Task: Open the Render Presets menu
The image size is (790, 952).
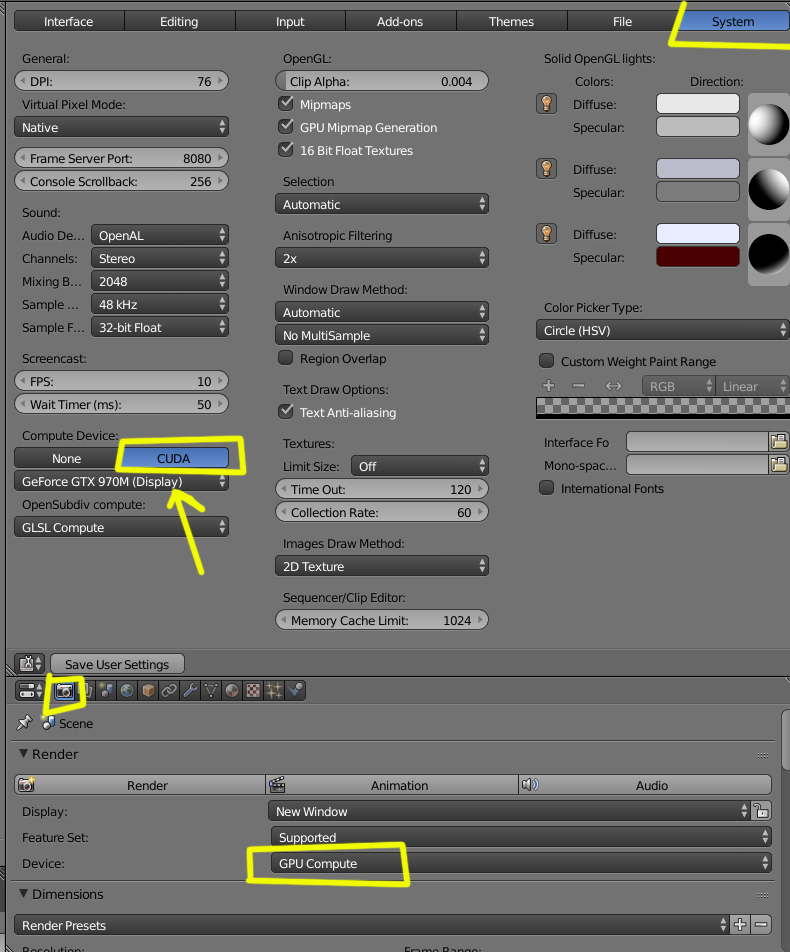Action: point(372,925)
